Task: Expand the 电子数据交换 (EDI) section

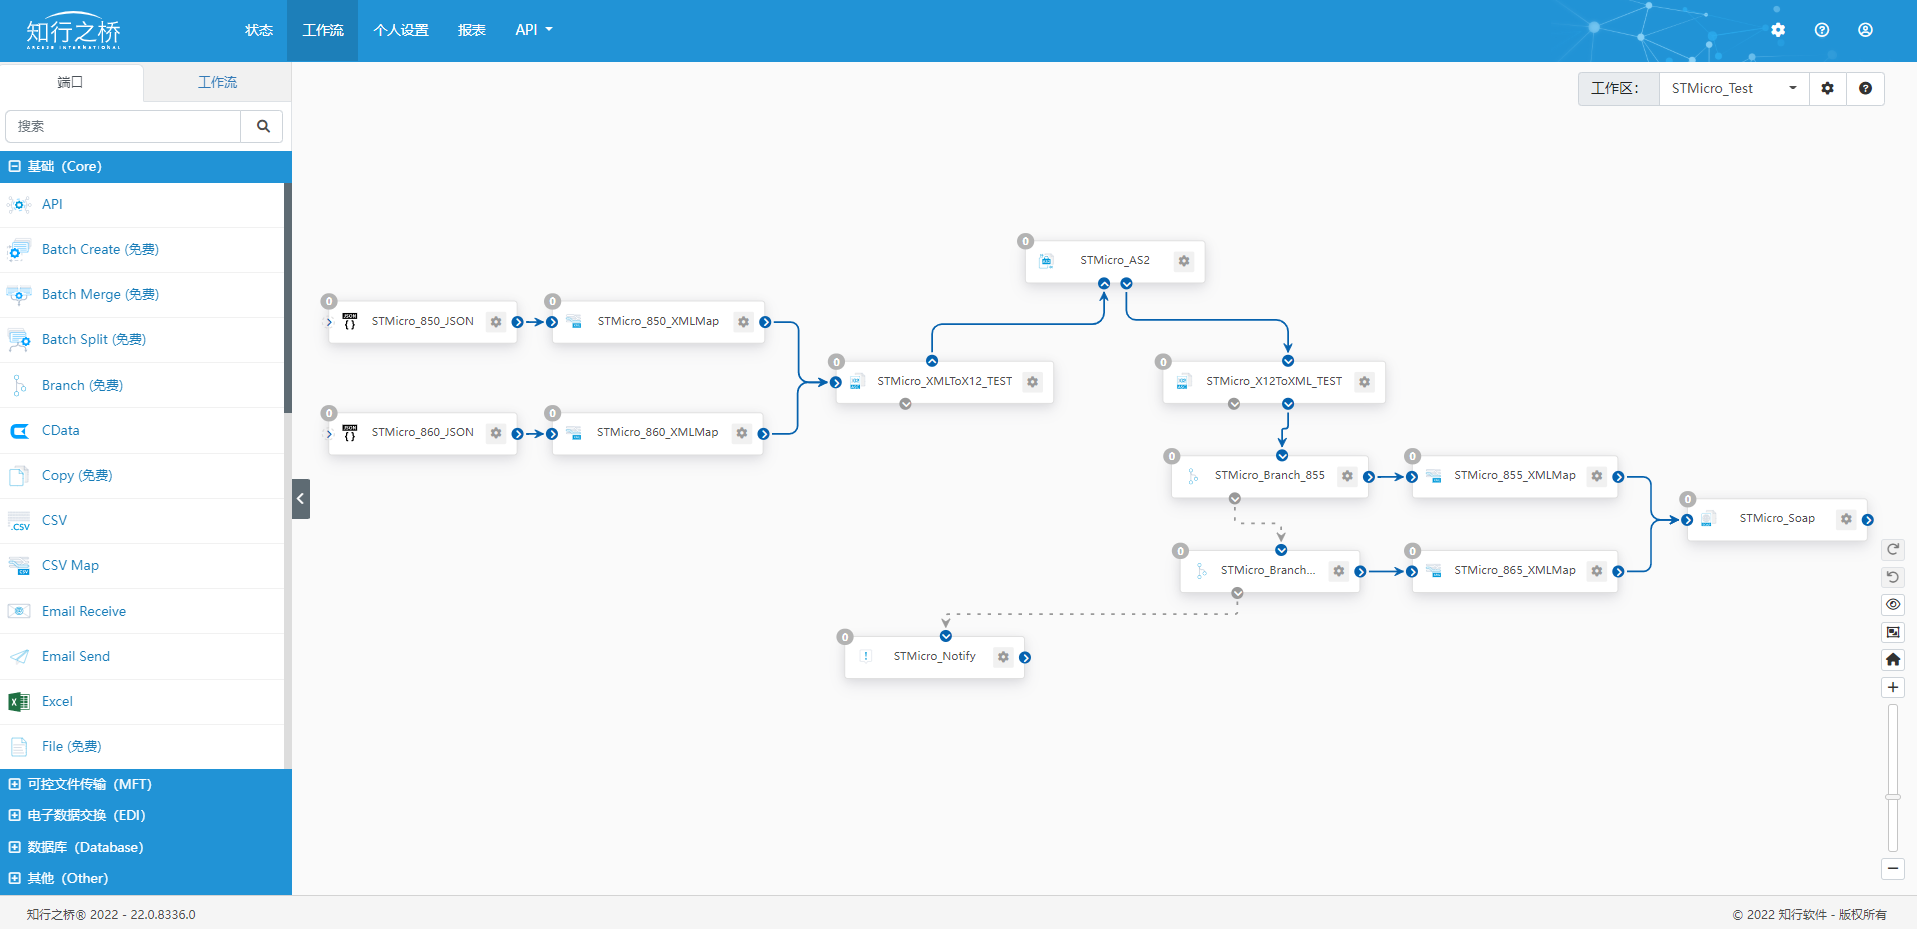Action: click(x=146, y=815)
